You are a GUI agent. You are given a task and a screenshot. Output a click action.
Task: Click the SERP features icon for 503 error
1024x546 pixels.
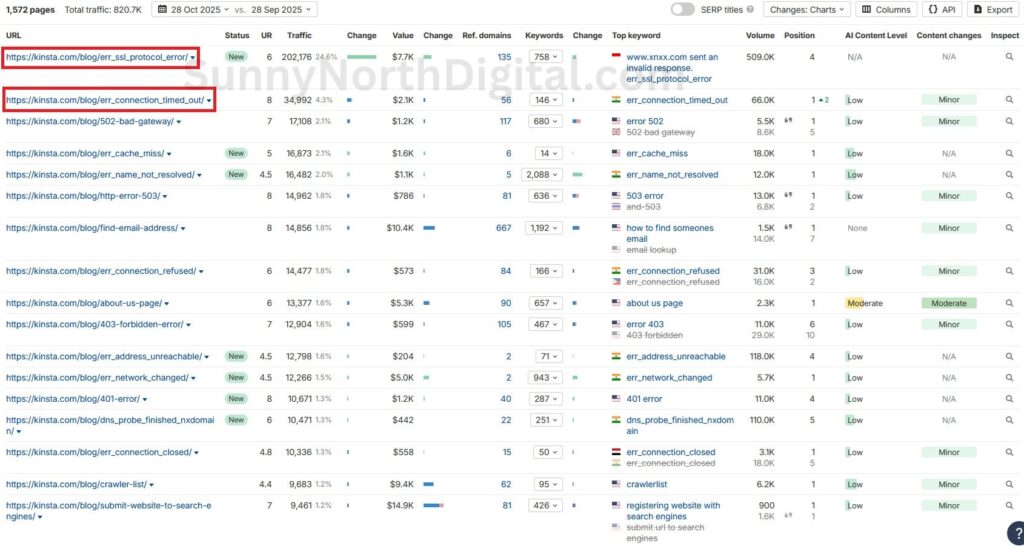tap(789, 195)
